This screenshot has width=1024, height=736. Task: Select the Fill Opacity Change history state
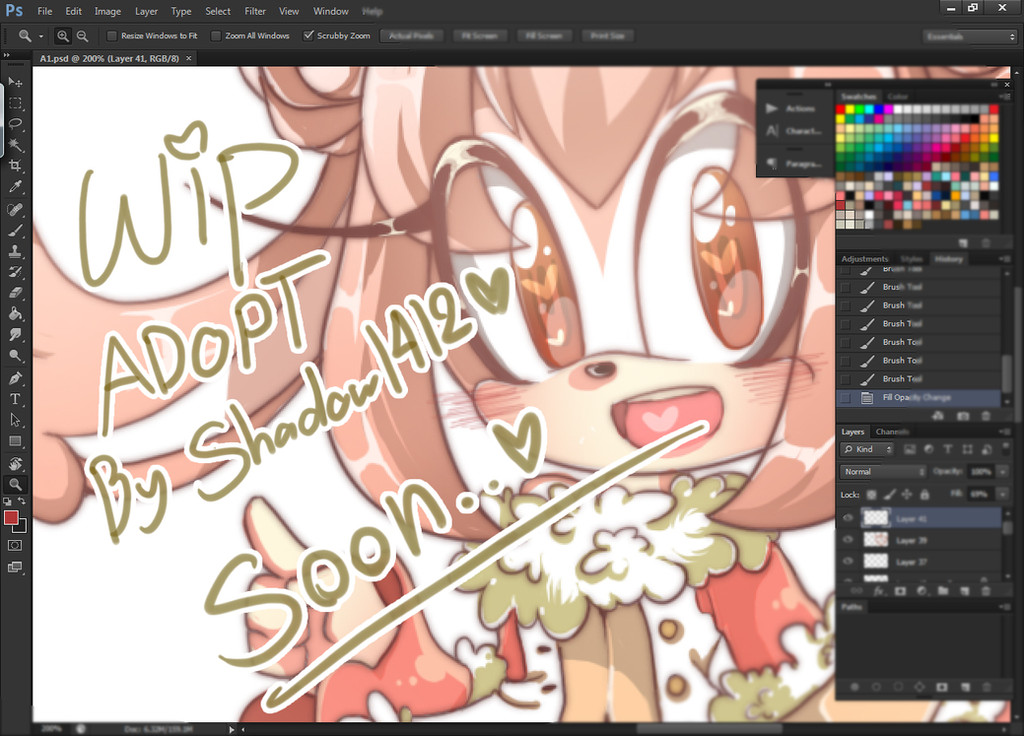[918, 397]
